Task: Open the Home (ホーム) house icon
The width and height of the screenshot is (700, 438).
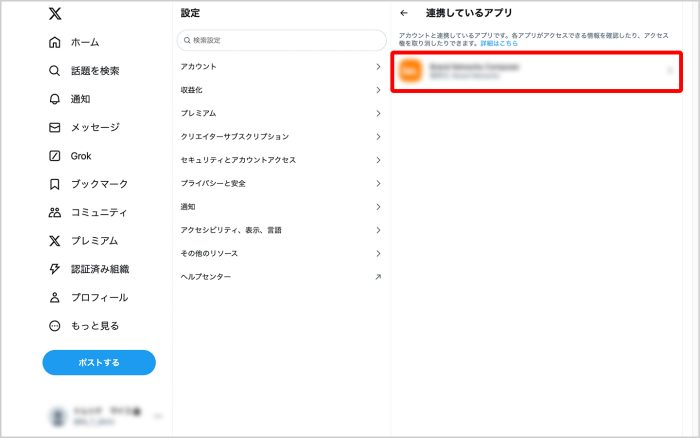Action: click(x=55, y=43)
